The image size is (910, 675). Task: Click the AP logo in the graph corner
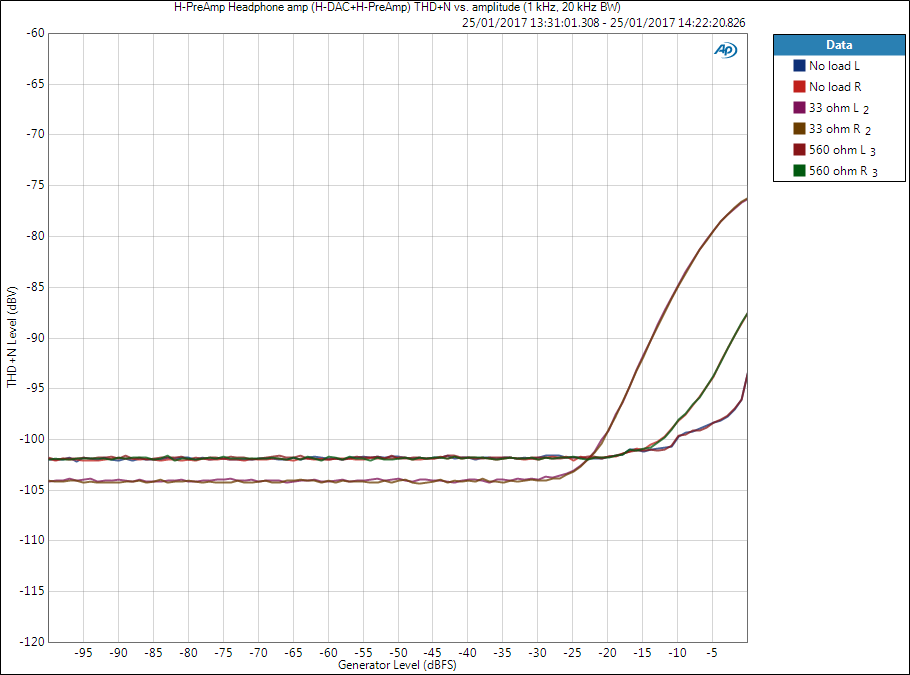(725, 50)
